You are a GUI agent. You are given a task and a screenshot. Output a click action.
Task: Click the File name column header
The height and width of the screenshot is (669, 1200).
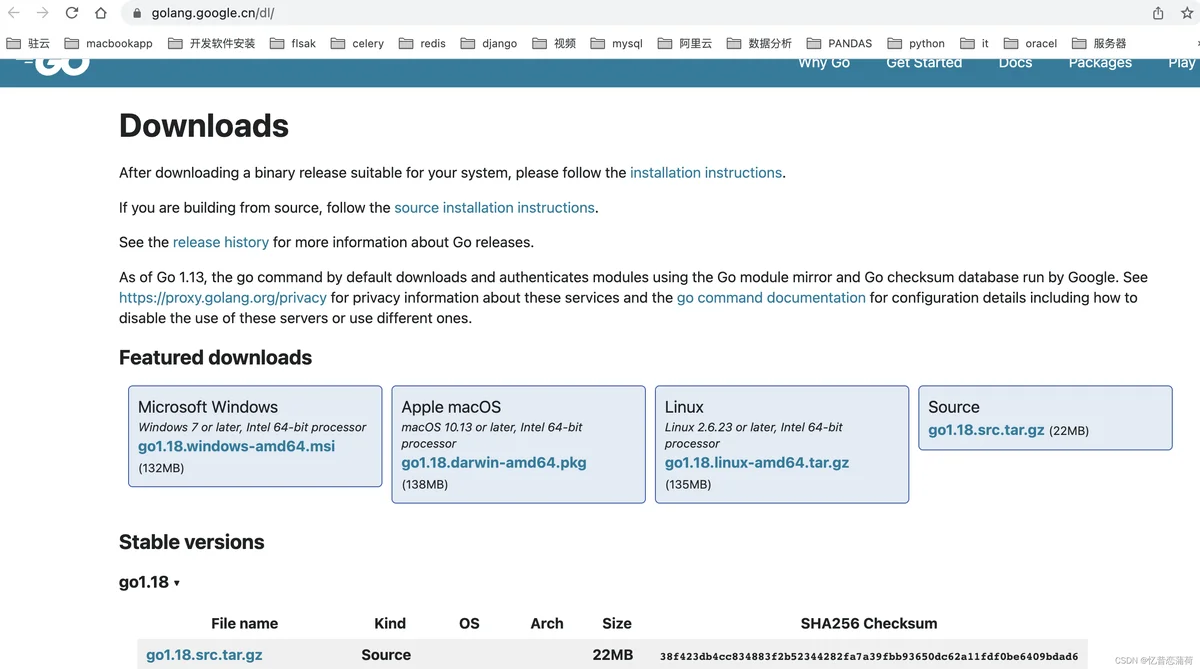coord(245,623)
